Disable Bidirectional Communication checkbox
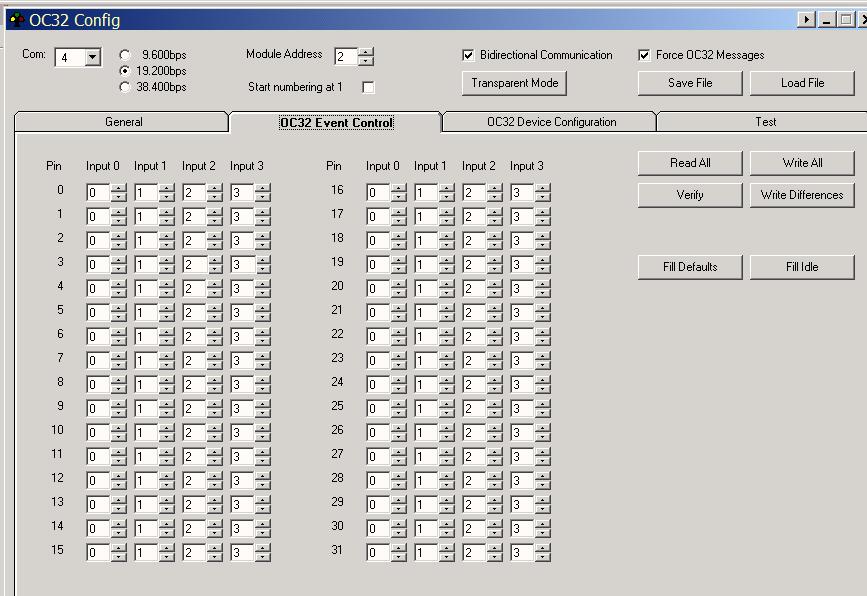The image size is (867, 596). [468, 55]
